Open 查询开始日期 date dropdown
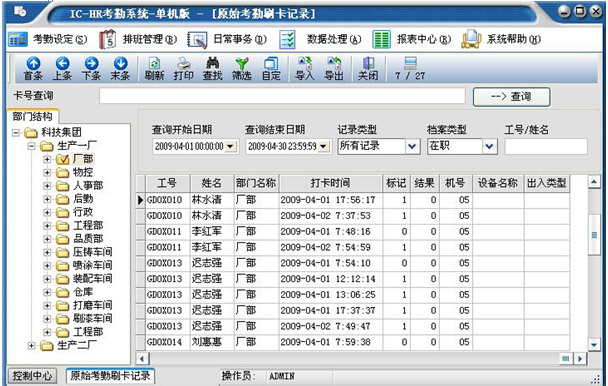This screenshot has width=608, height=386. tap(230, 146)
